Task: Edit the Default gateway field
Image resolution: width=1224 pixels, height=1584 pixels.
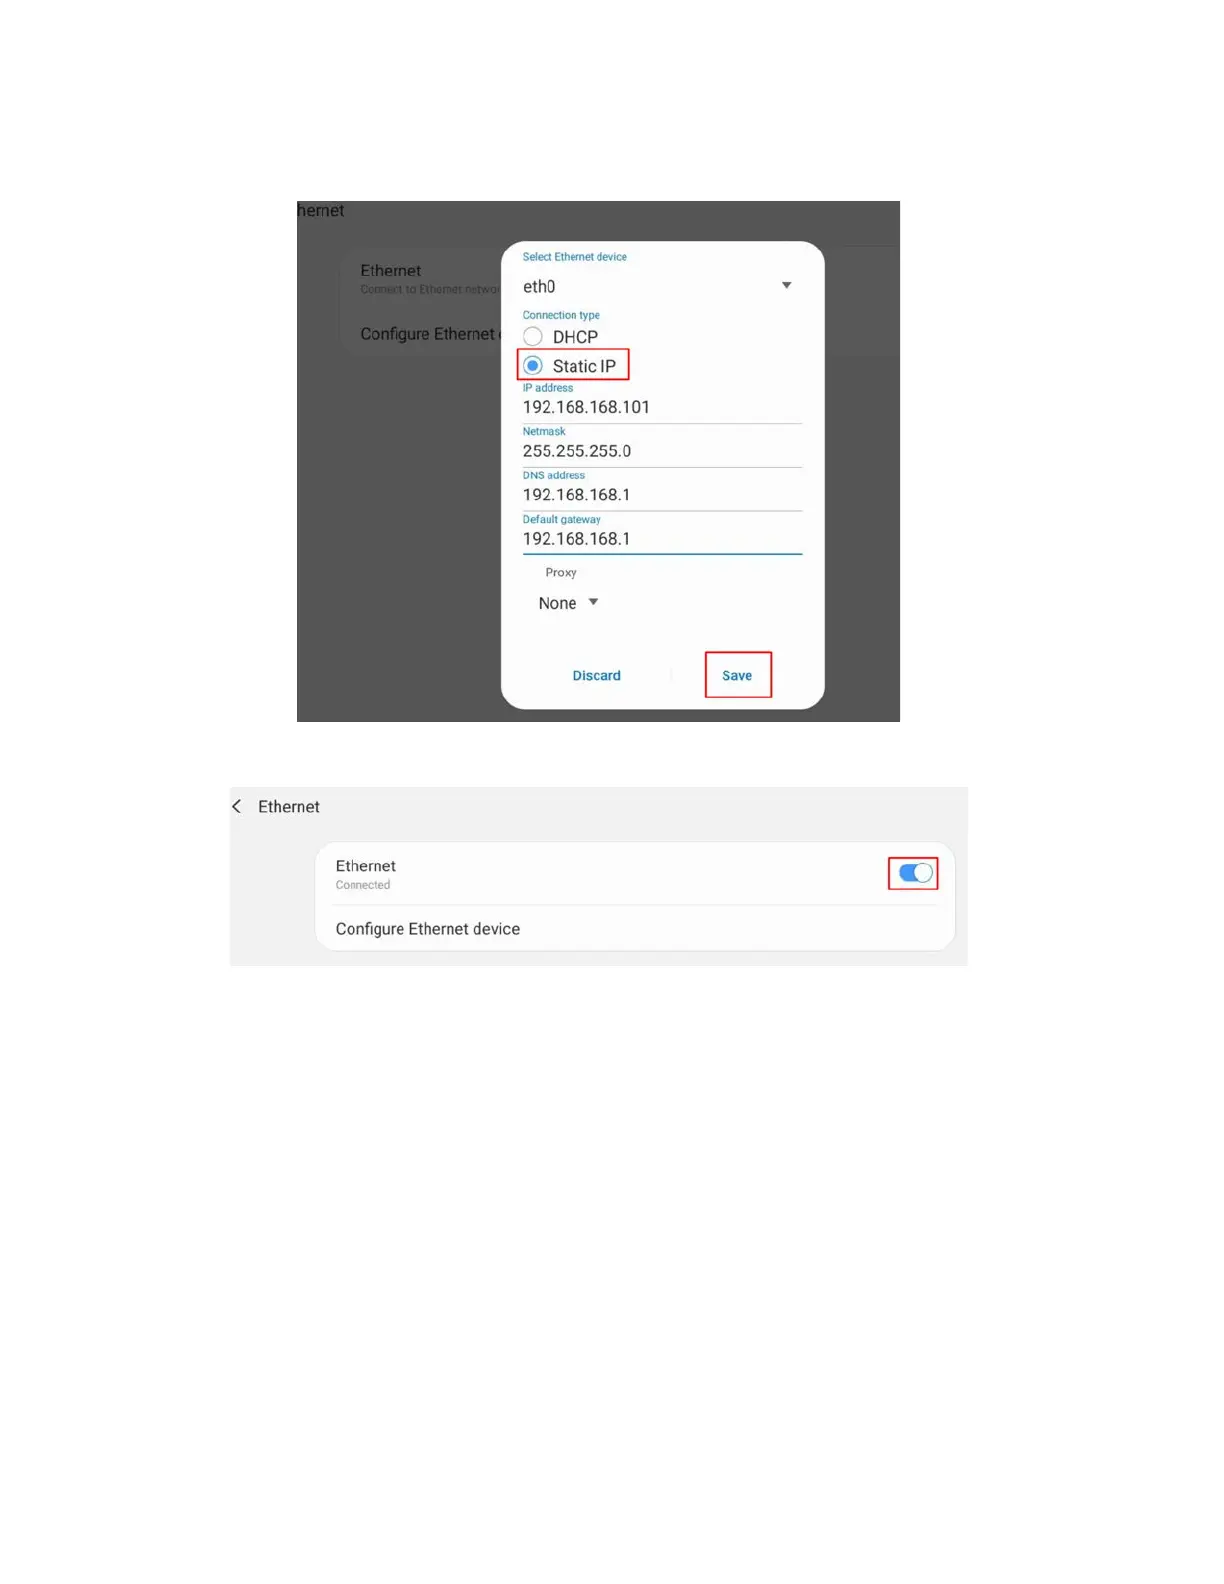Action: [x=662, y=540]
